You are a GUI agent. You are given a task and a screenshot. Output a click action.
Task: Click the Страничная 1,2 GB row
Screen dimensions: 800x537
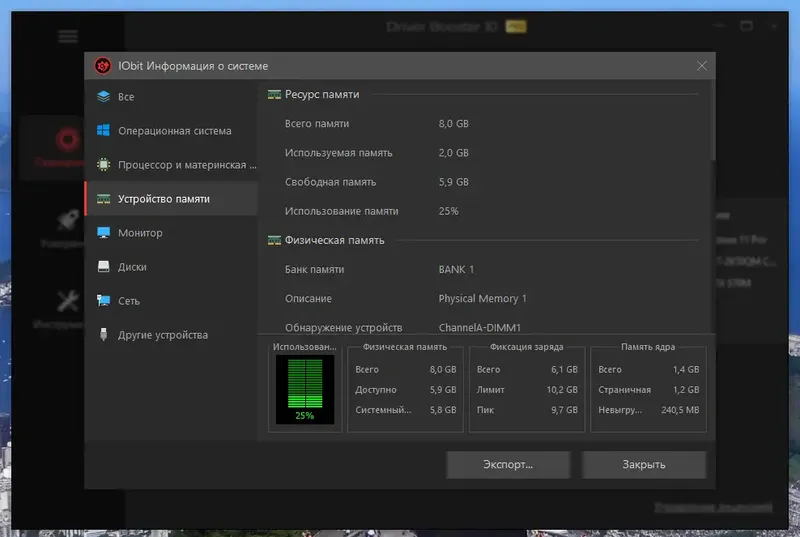pos(648,390)
